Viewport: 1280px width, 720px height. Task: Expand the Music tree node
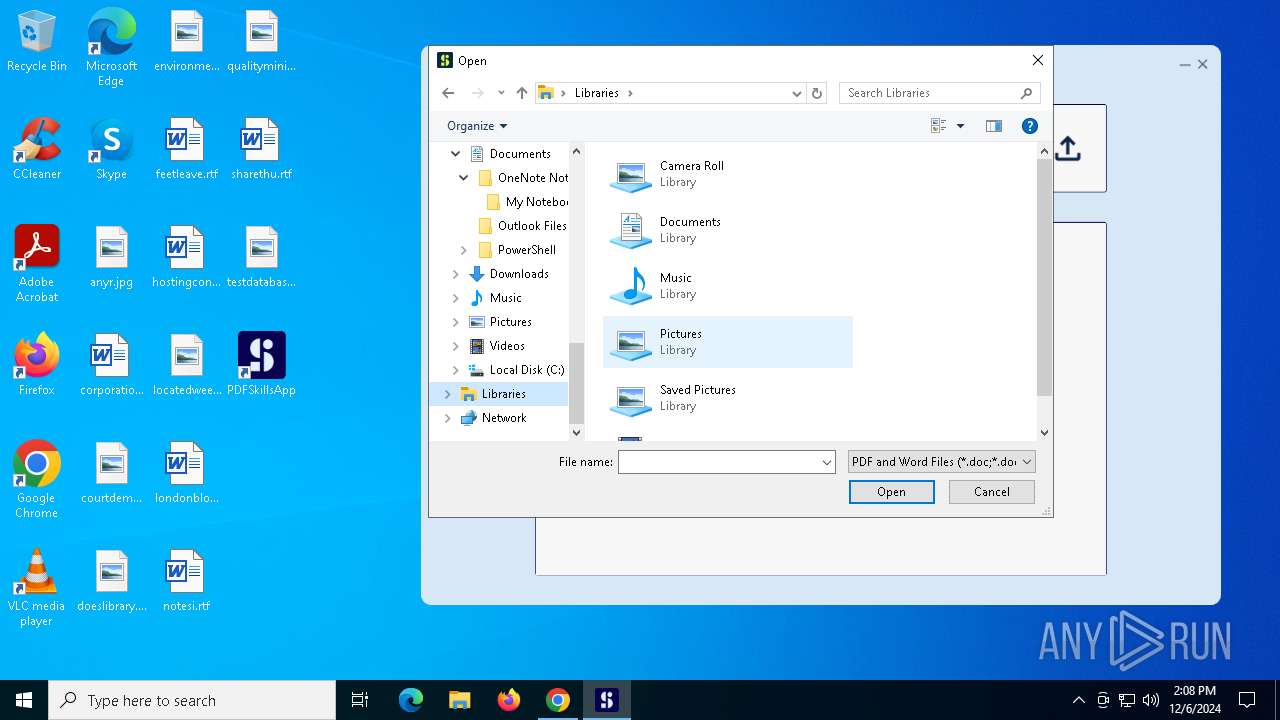[x=456, y=298]
